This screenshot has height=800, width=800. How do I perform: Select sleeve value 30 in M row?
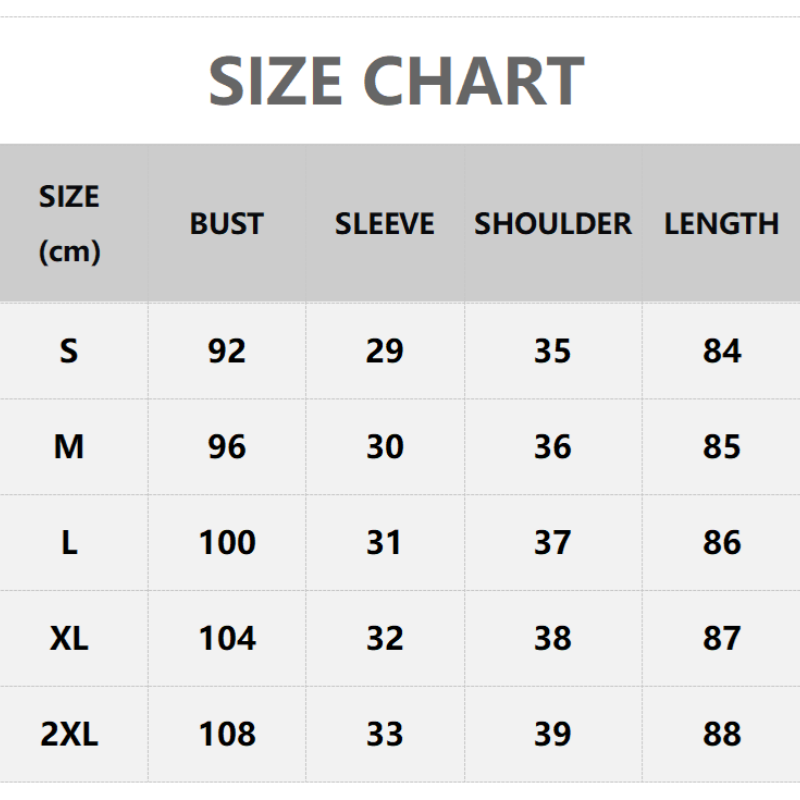385,447
